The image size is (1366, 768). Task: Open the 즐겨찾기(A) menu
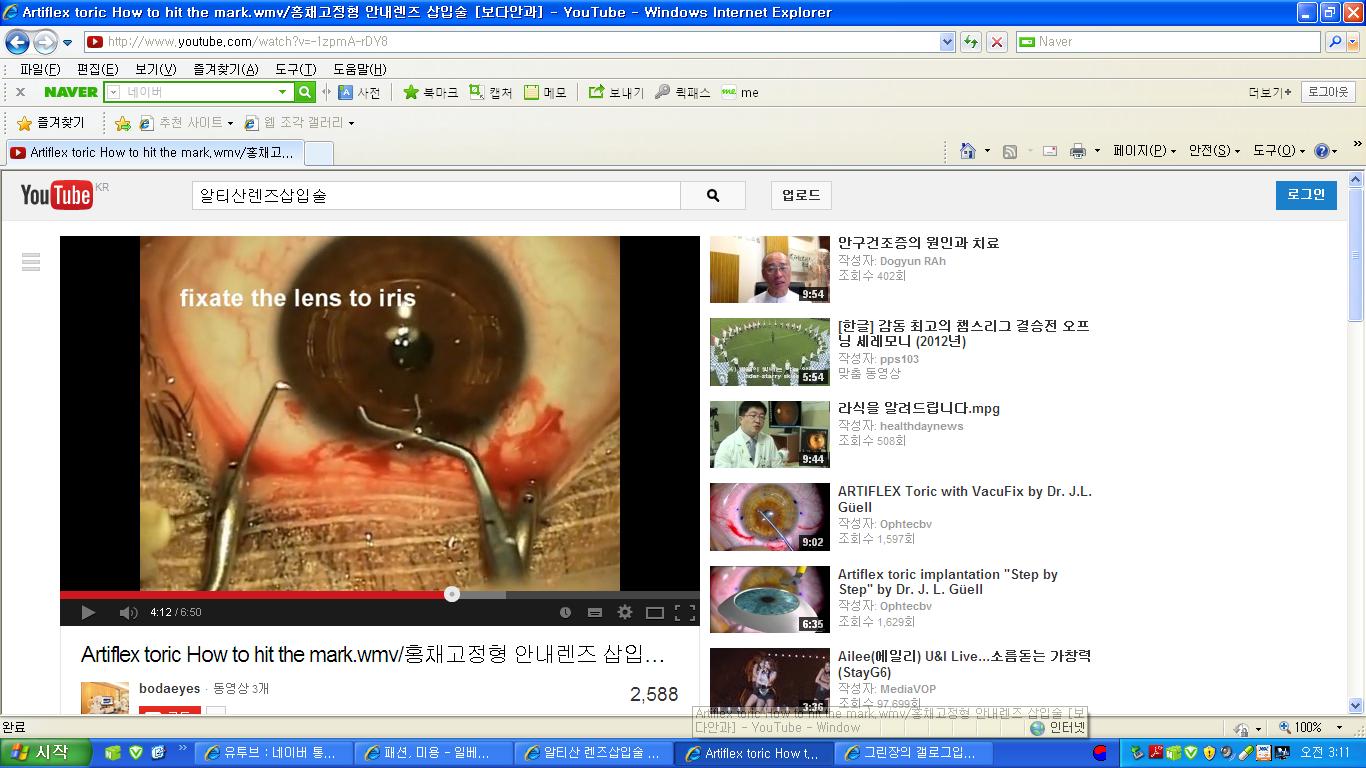click(225, 69)
